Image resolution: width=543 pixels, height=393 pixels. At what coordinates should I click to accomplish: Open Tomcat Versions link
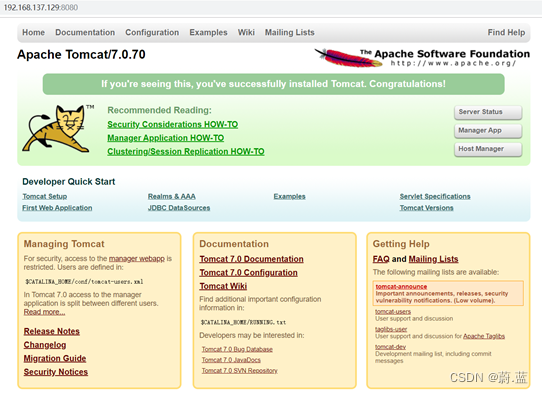coord(427,208)
